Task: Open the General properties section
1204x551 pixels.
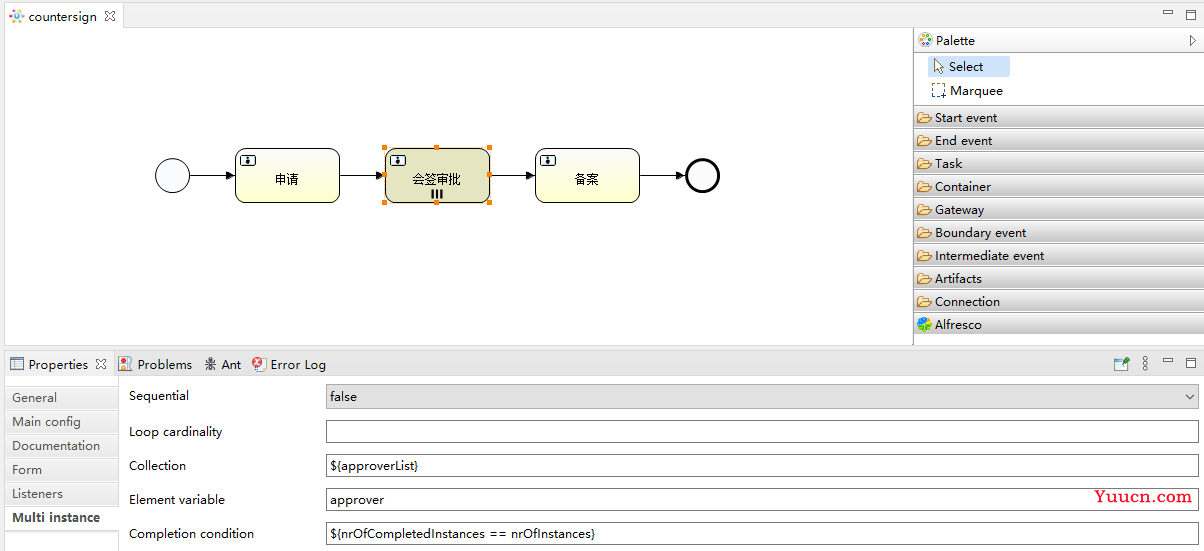Action: pos(61,397)
